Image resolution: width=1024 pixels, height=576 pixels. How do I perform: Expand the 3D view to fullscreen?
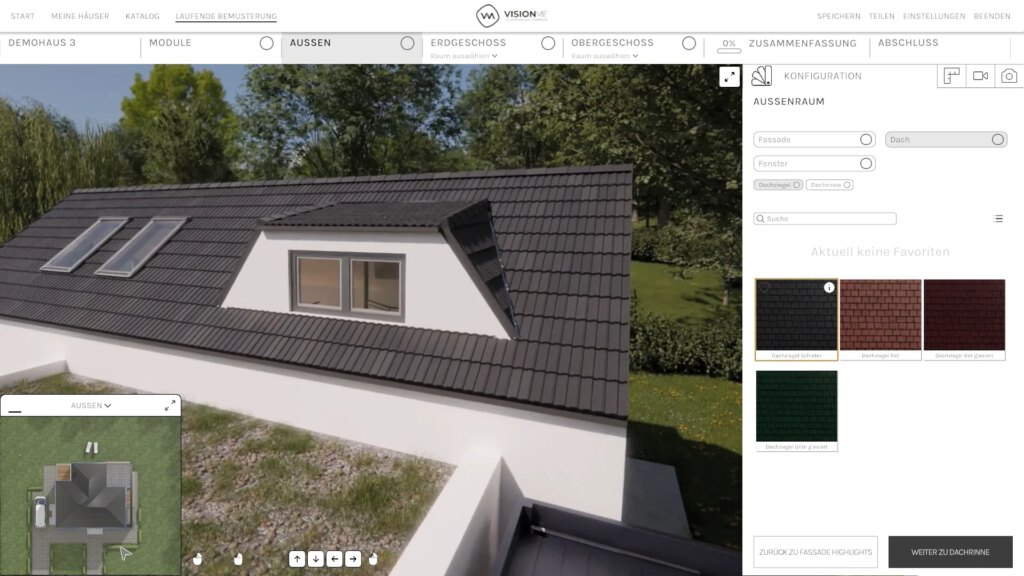coord(729,77)
